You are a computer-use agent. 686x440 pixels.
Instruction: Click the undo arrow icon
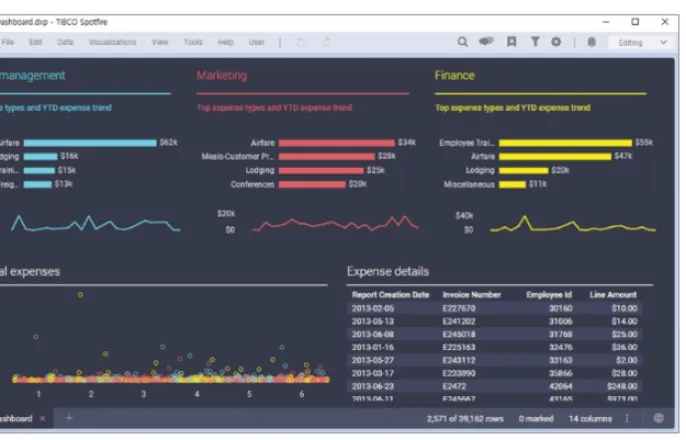tap(300, 42)
